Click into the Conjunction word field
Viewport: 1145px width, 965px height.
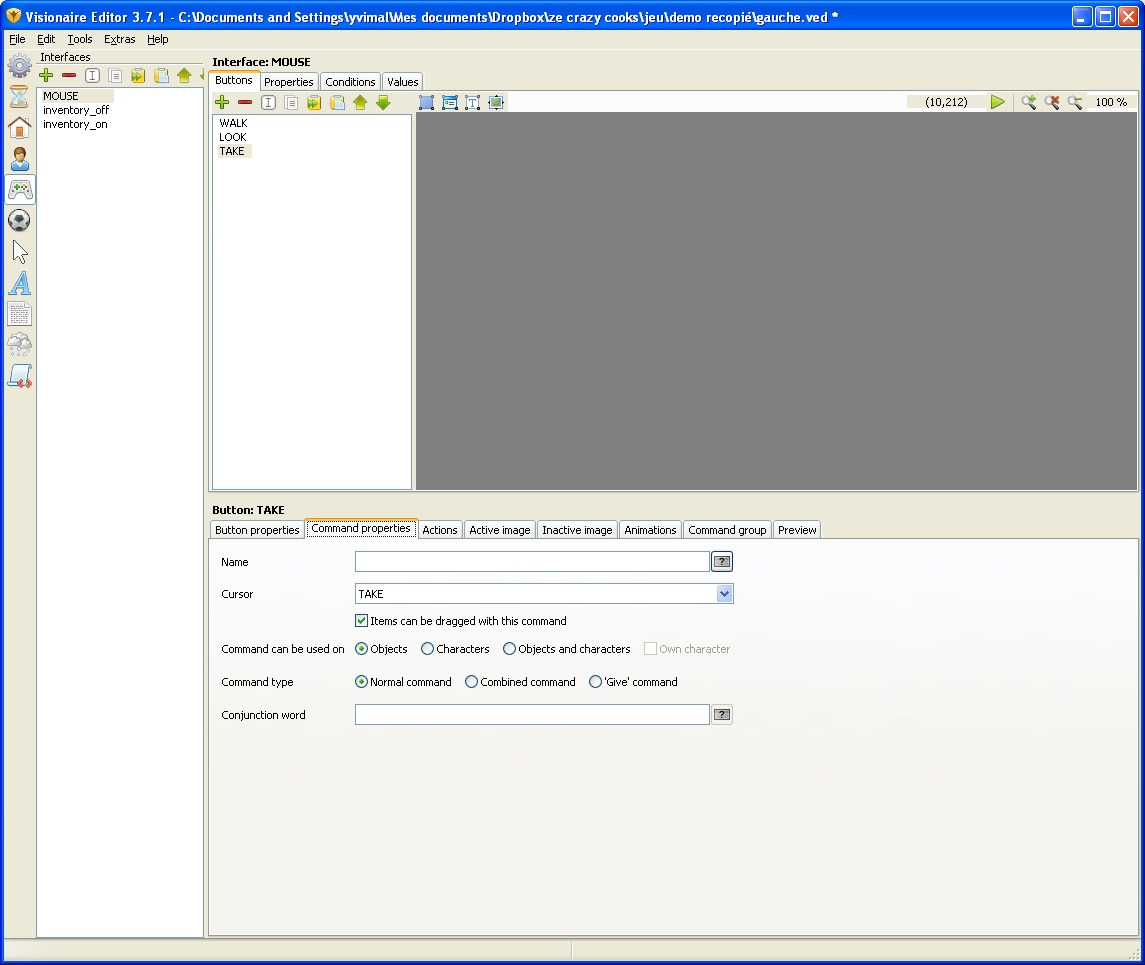532,715
